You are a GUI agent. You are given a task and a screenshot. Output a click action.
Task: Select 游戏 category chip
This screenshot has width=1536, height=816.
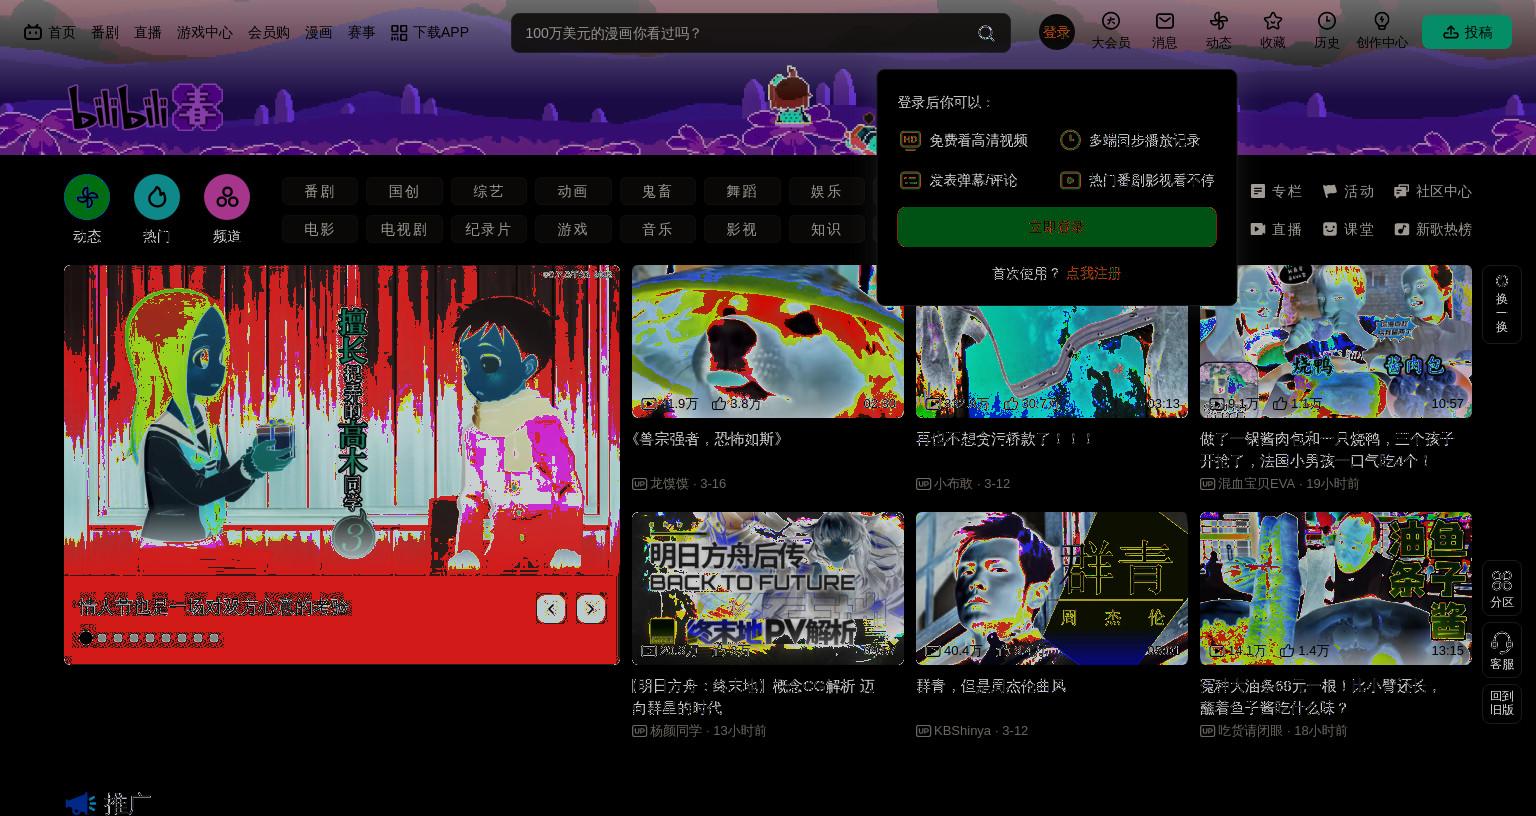573,229
